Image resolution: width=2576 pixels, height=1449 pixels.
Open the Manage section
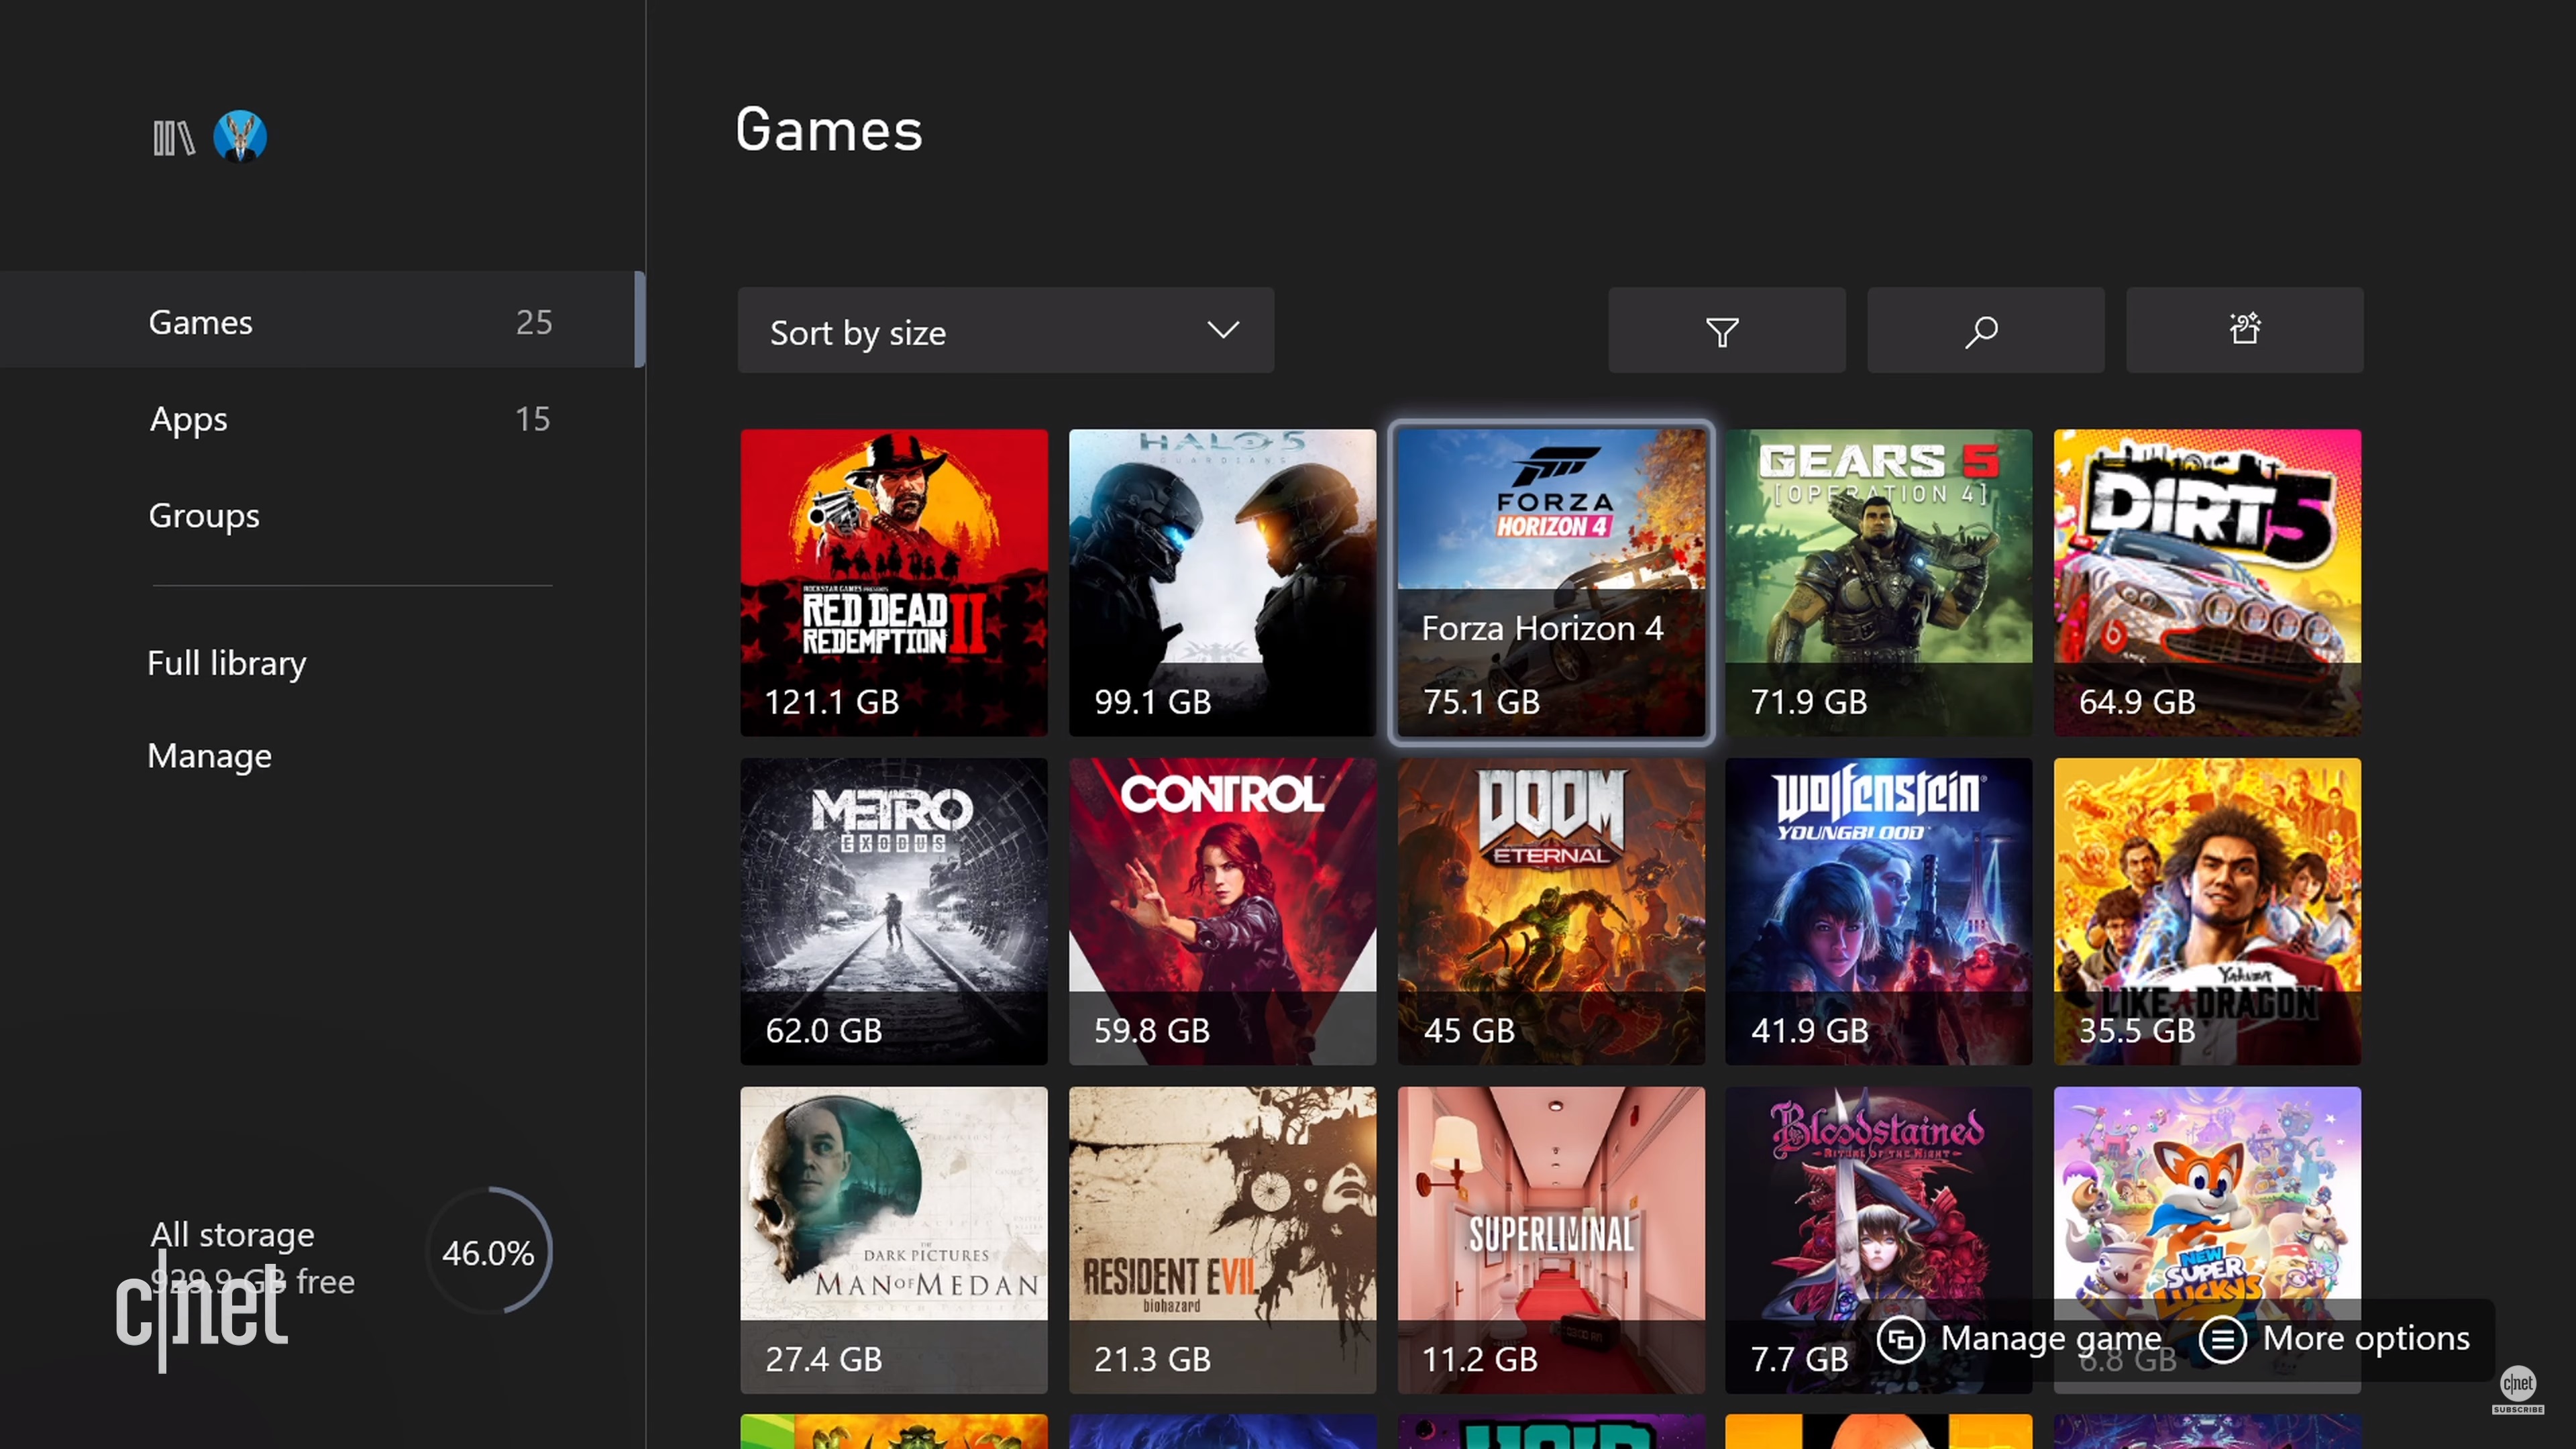(x=209, y=756)
